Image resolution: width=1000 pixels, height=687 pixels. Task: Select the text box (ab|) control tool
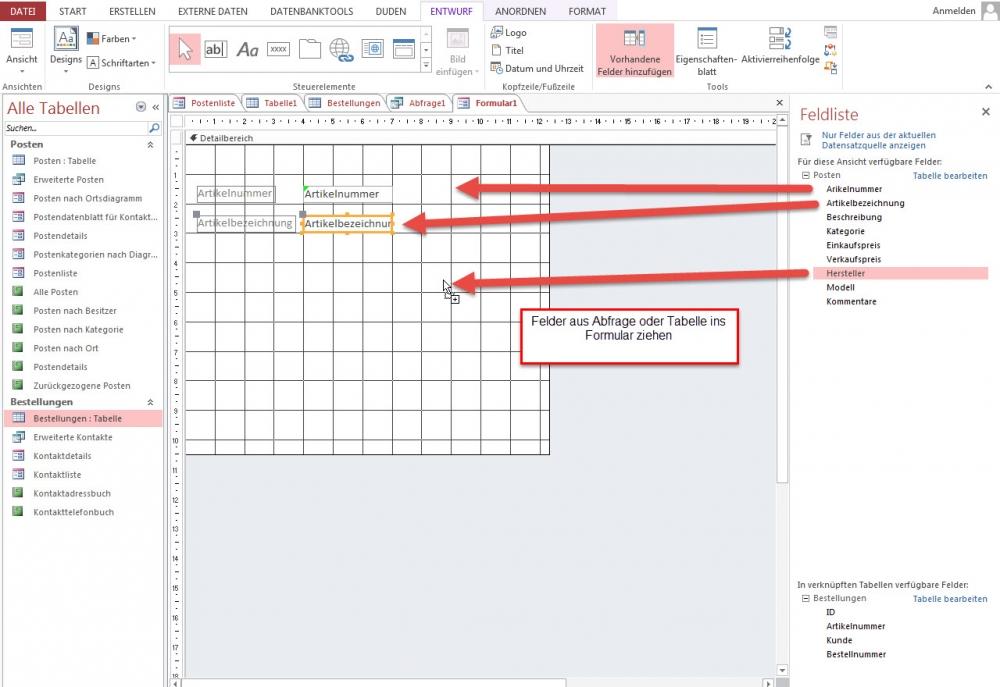coord(215,49)
